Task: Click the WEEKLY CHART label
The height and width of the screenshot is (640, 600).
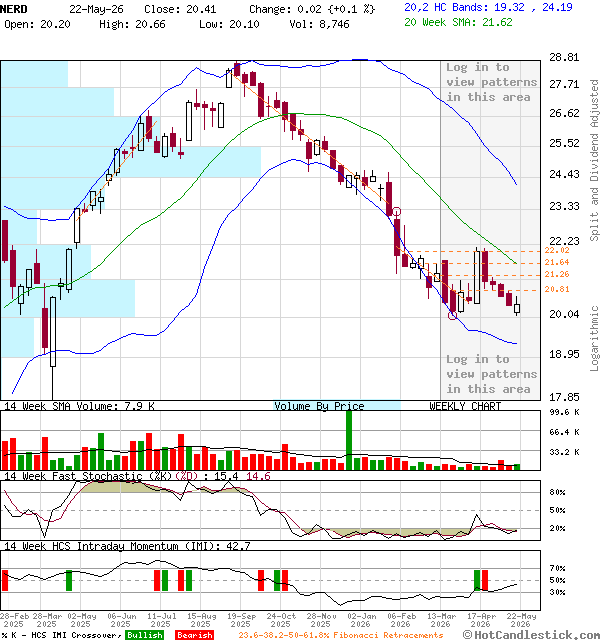Action: point(465,406)
